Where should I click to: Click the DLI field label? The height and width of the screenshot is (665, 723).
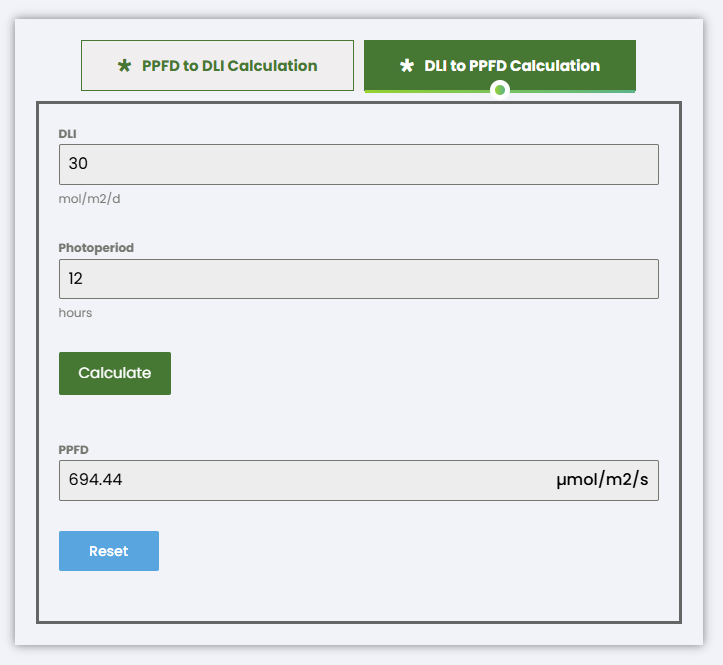point(67,134)
